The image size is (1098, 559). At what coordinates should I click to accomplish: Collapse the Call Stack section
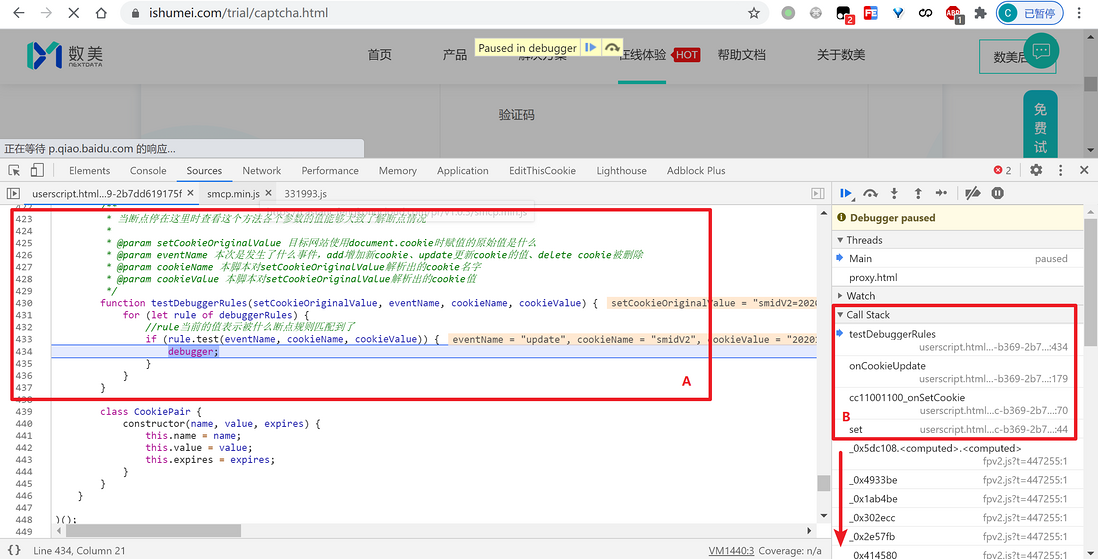[x=863, y=315]
